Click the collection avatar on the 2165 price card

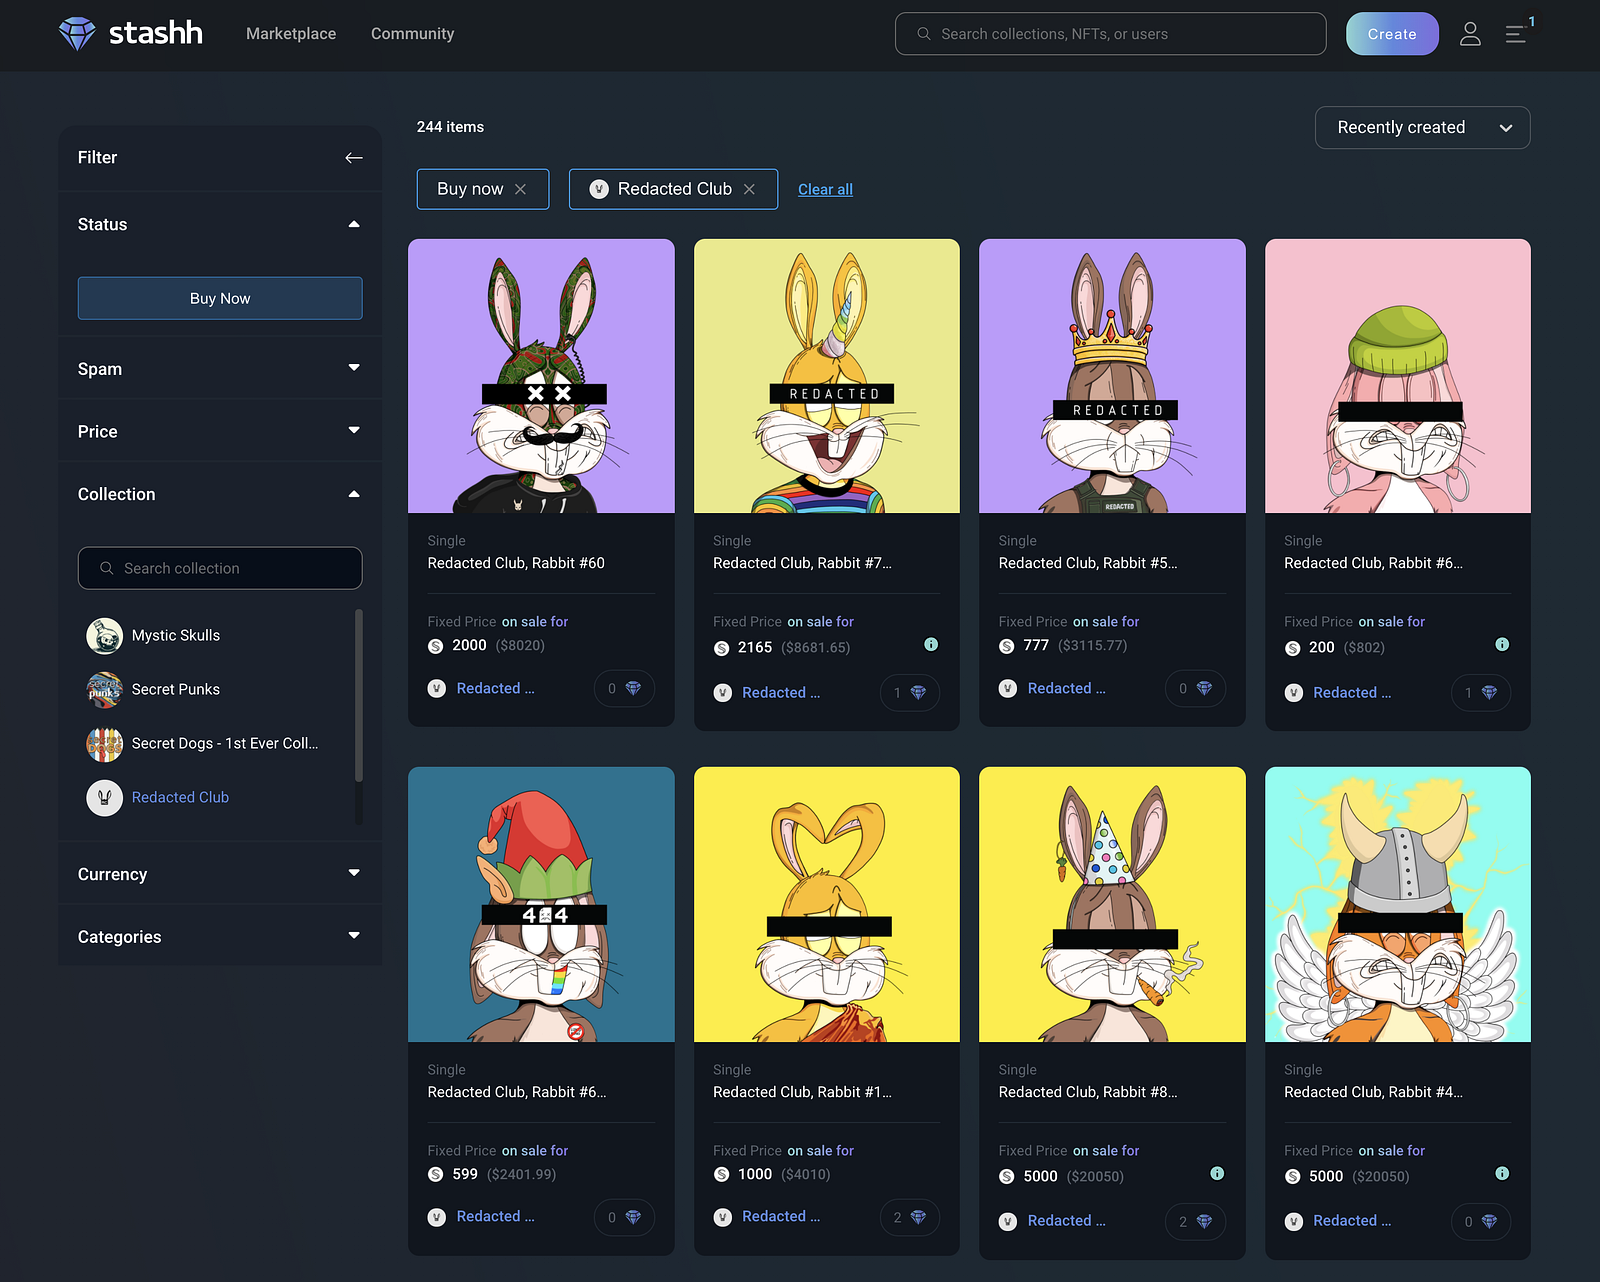(x=722, y=693)
